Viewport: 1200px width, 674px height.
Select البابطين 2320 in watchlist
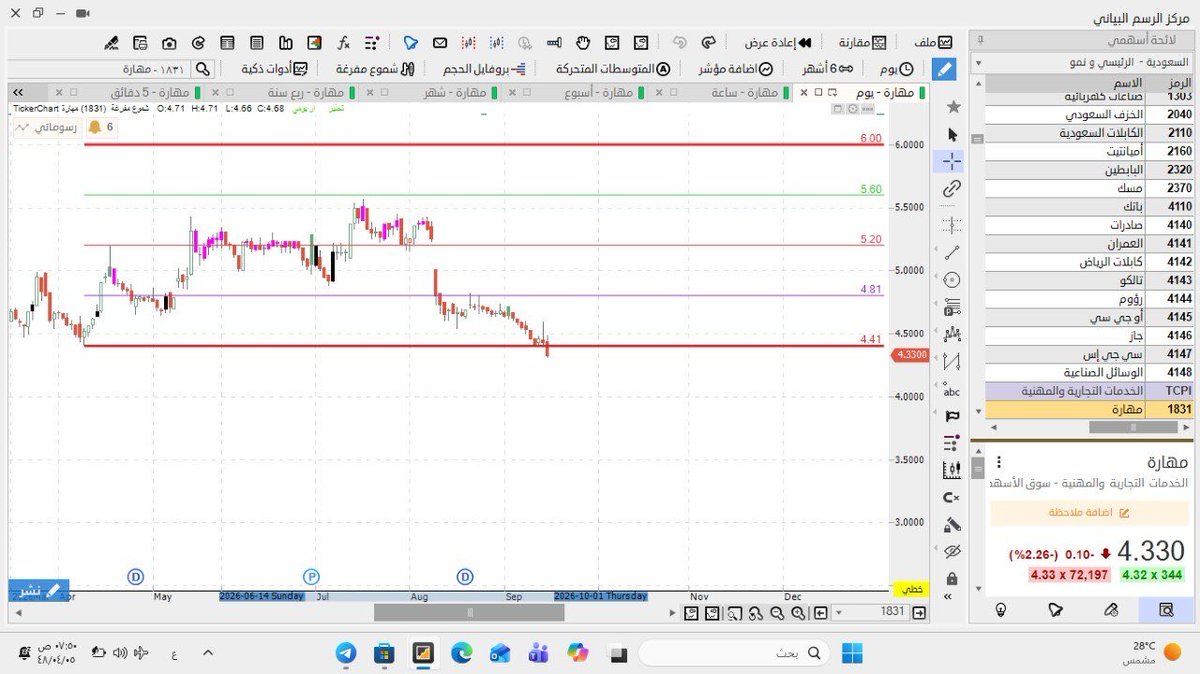coord(1088,169)
